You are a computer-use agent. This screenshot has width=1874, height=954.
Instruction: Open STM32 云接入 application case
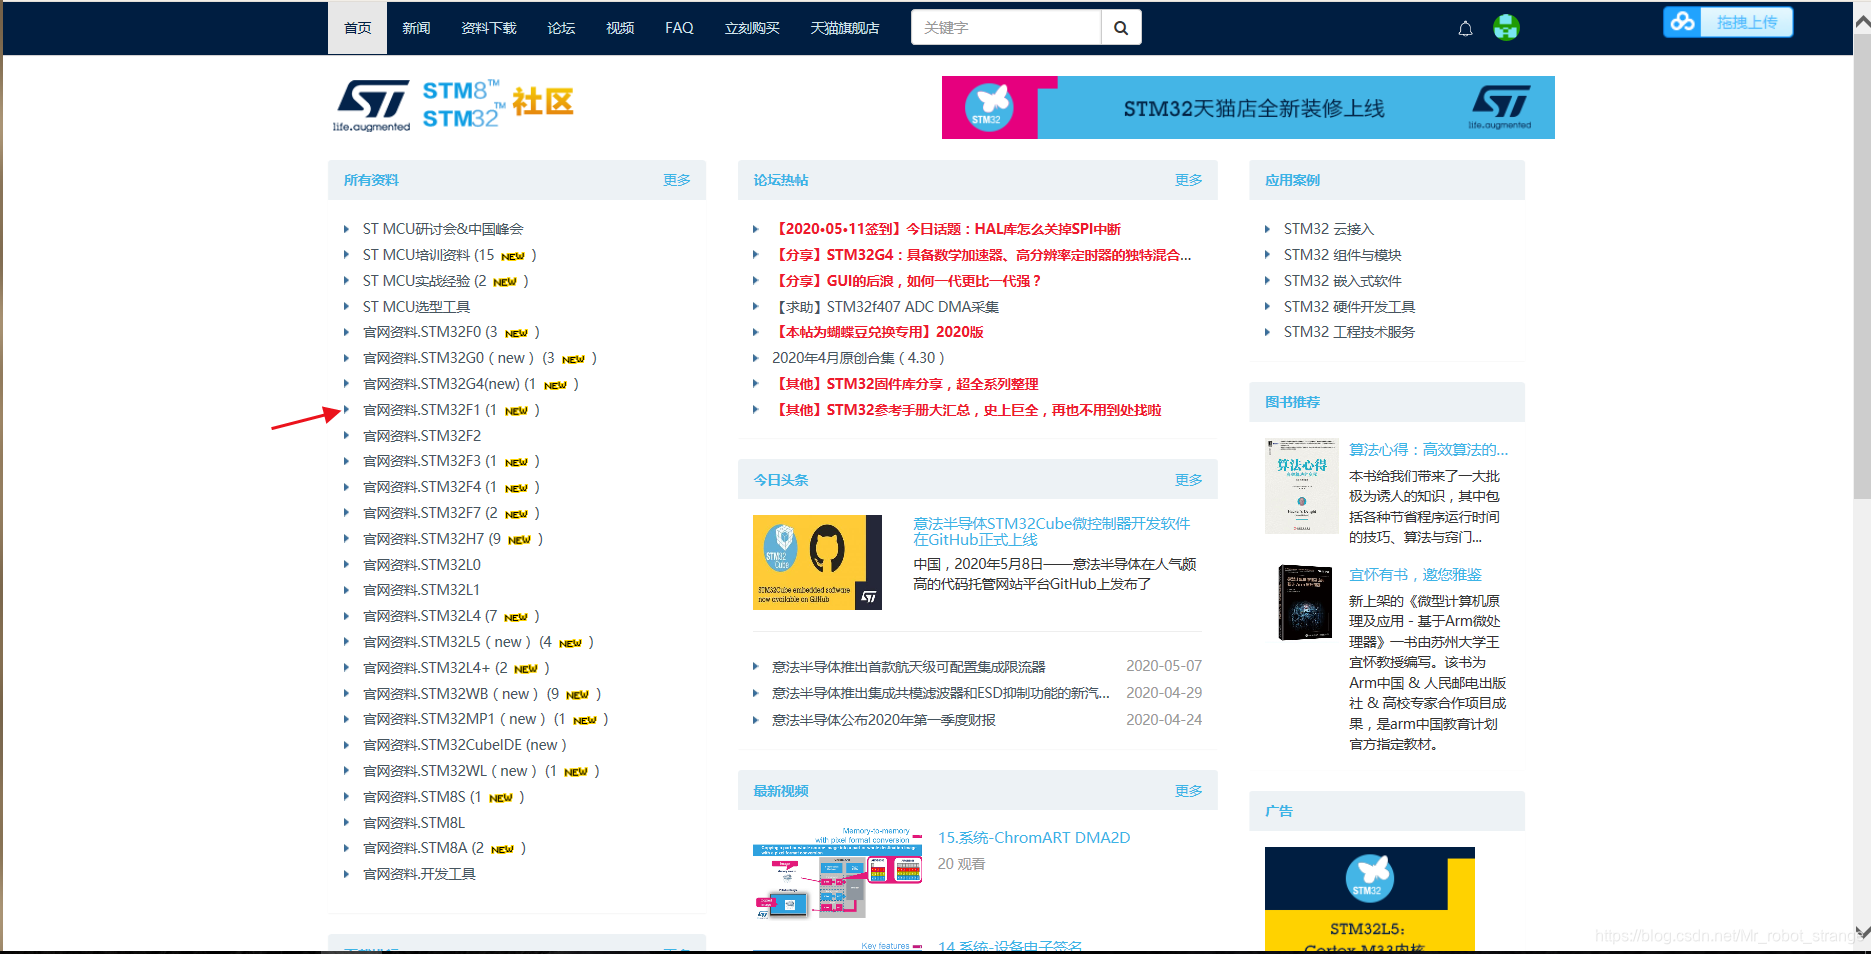(1329, 229)
